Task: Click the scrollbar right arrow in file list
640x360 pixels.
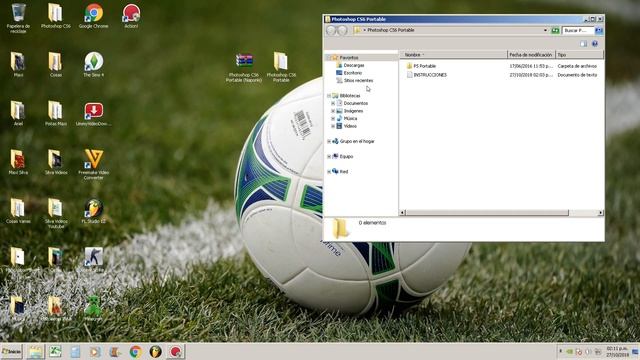Action: click(x=600, y=213)
